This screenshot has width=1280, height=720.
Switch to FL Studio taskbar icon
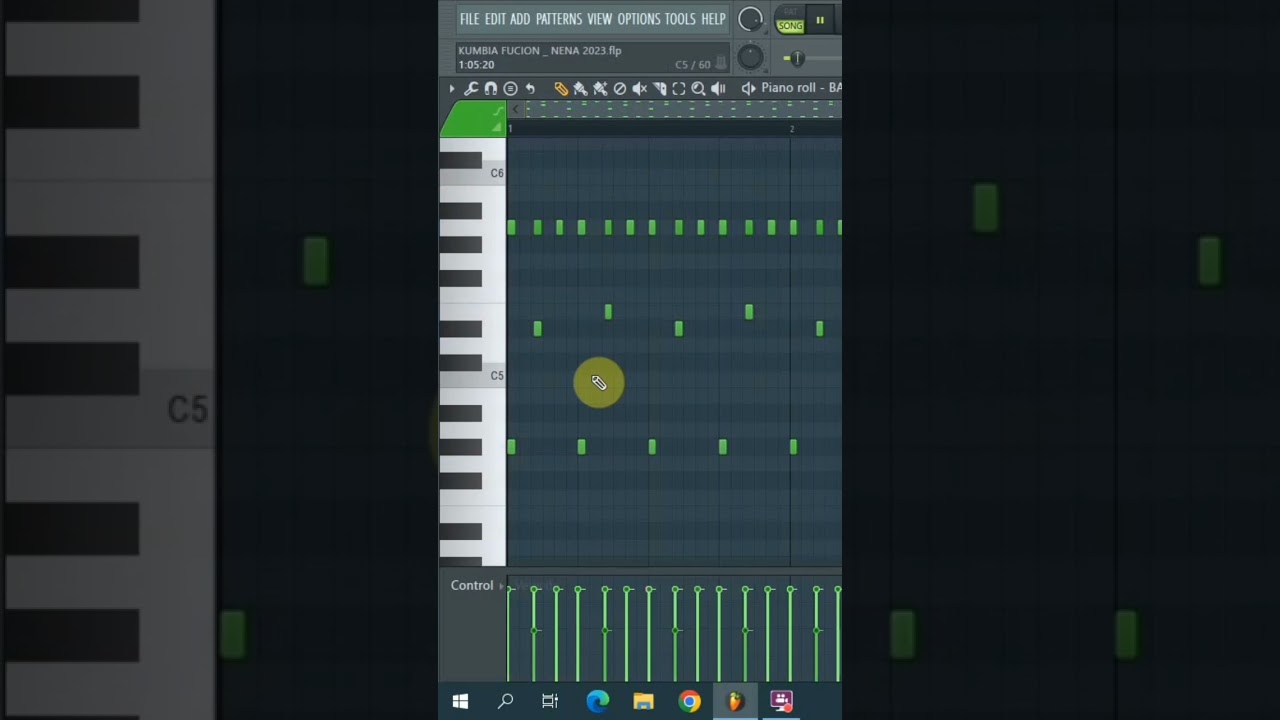tap(735, 701)
